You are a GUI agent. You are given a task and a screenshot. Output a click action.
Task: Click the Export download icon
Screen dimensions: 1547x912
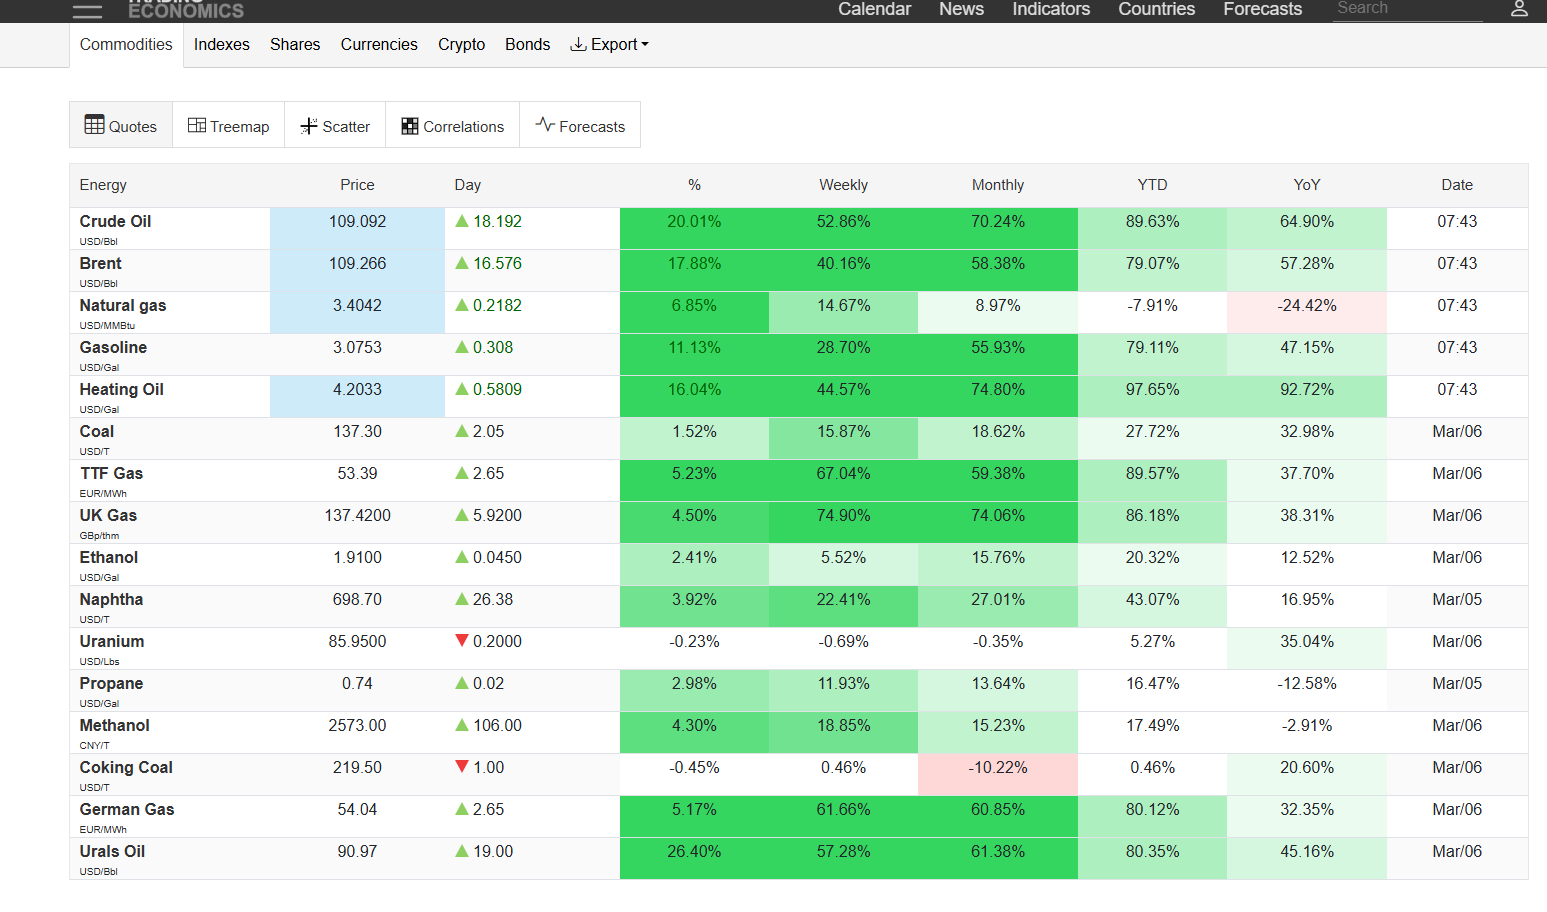[578, 45]
